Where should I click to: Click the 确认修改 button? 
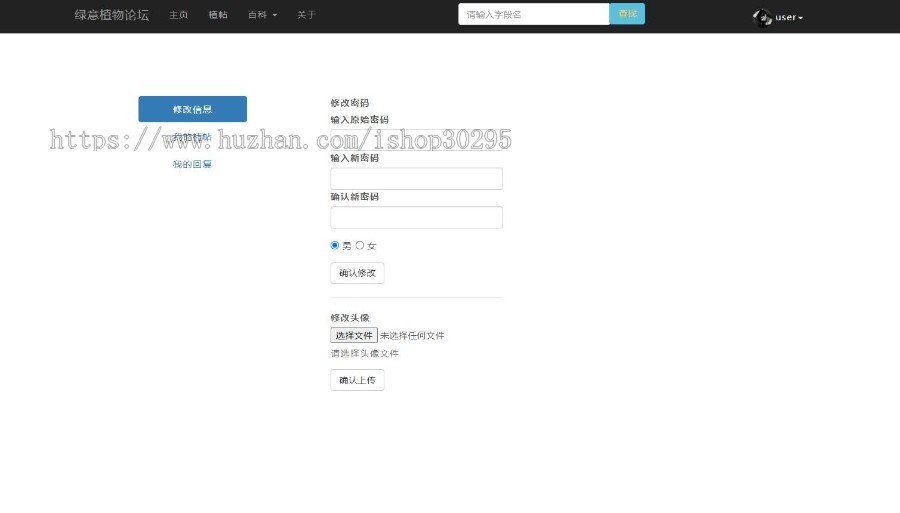[357, 273]
